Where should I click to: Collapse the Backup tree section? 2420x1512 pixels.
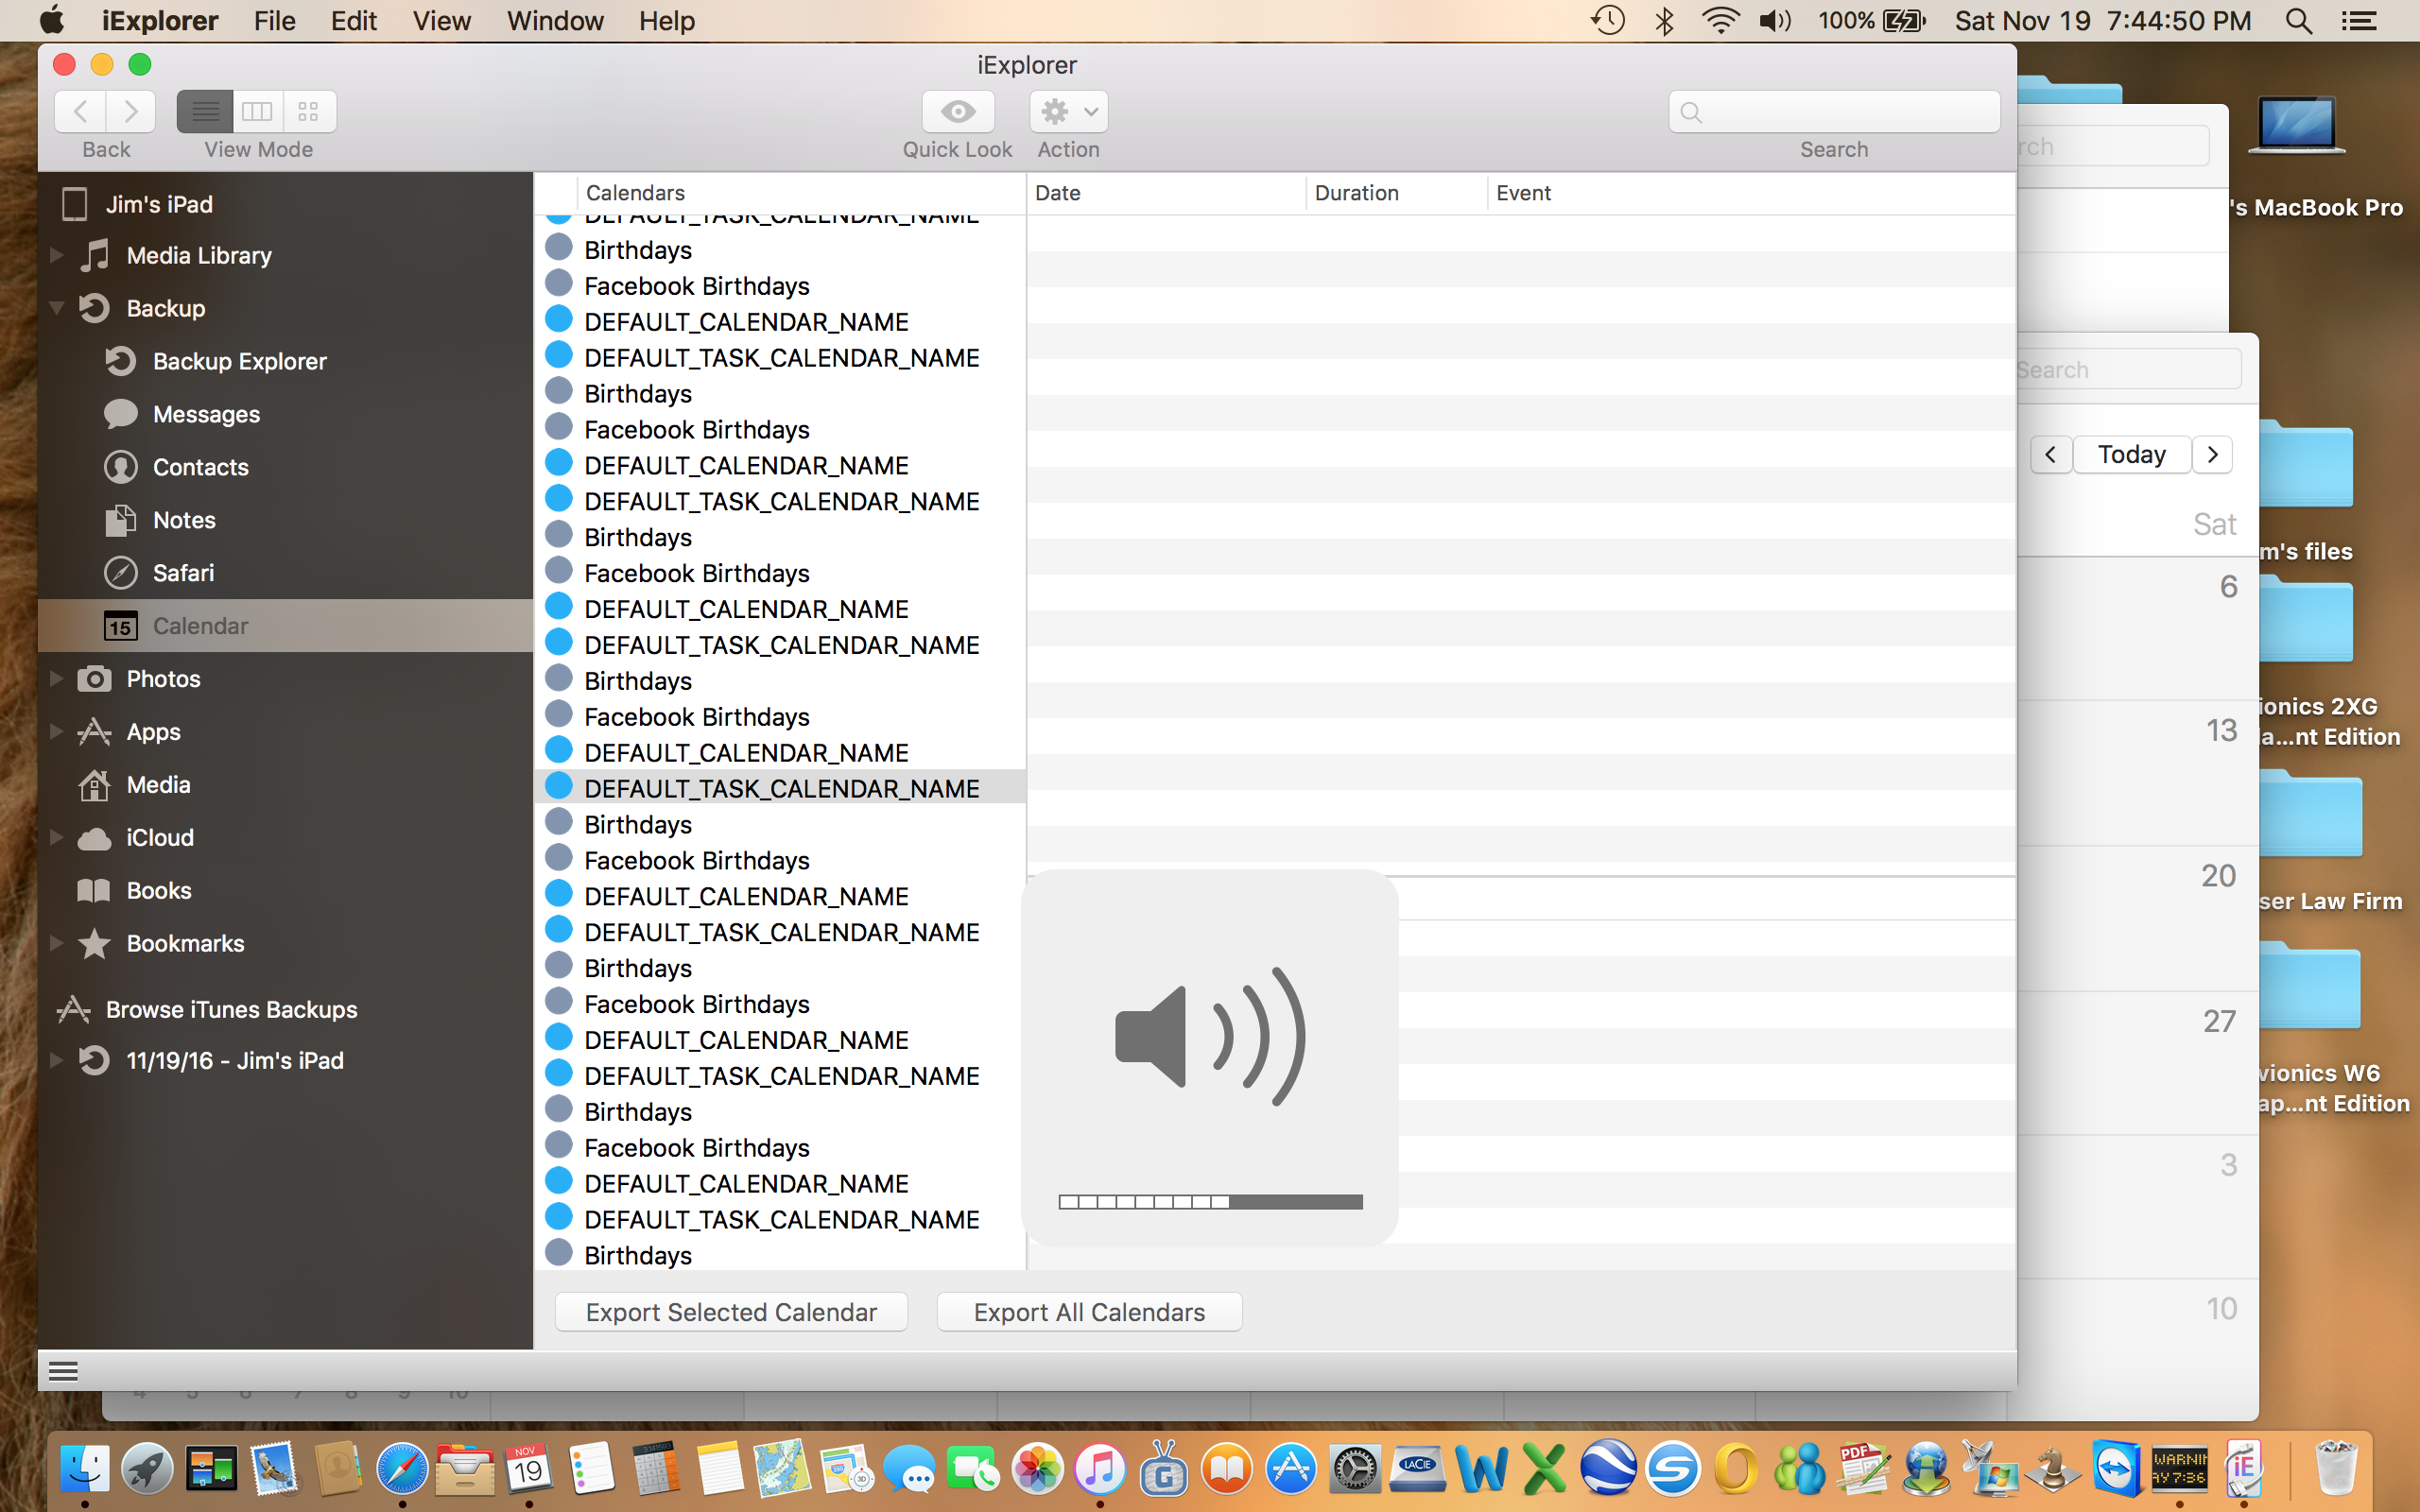pyautogui.click(x=57, y=308)
